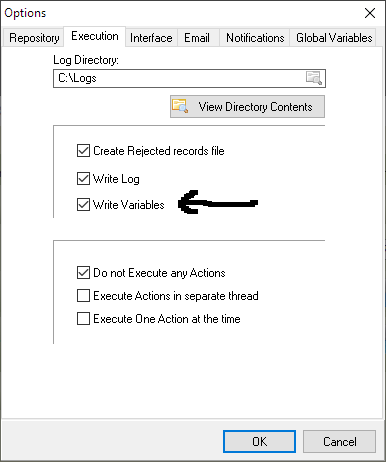Click into the Log Directory path field

[179, 78]
